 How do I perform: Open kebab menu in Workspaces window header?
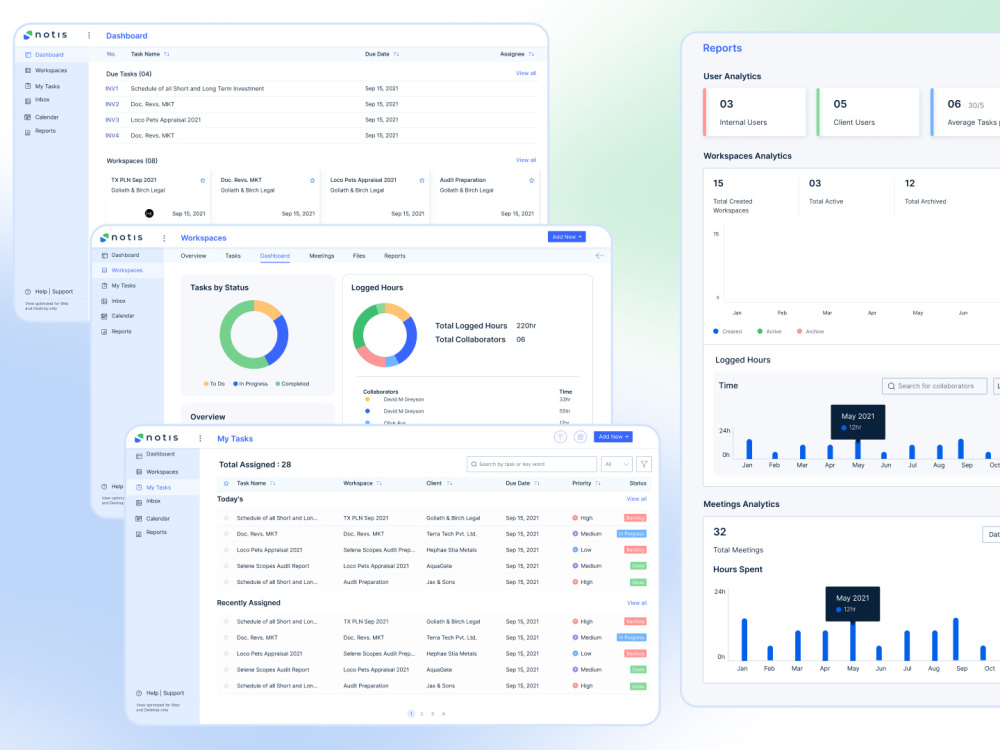click(x=164, y=238)
